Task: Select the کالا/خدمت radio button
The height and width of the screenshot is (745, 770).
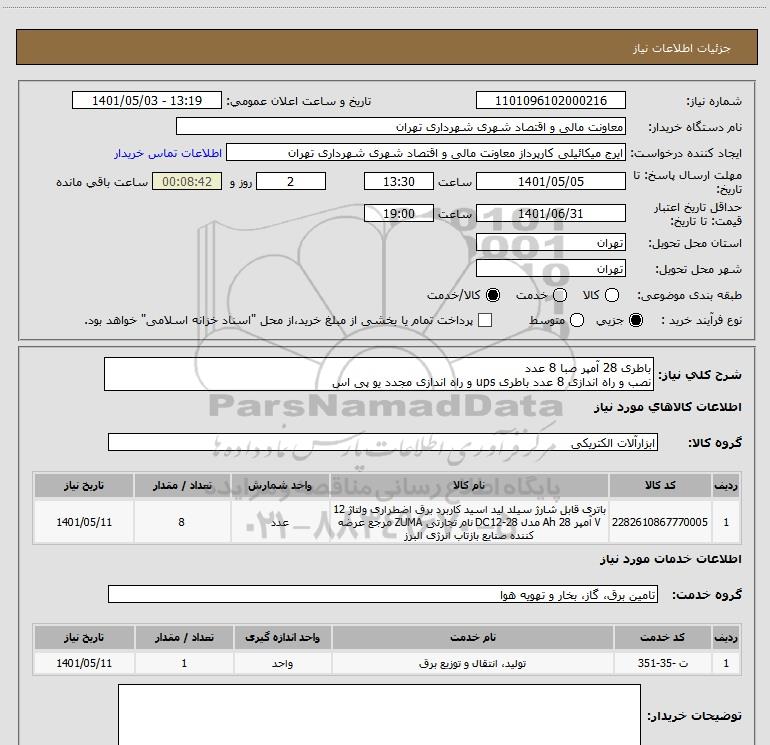Action: tap(493, 295)
